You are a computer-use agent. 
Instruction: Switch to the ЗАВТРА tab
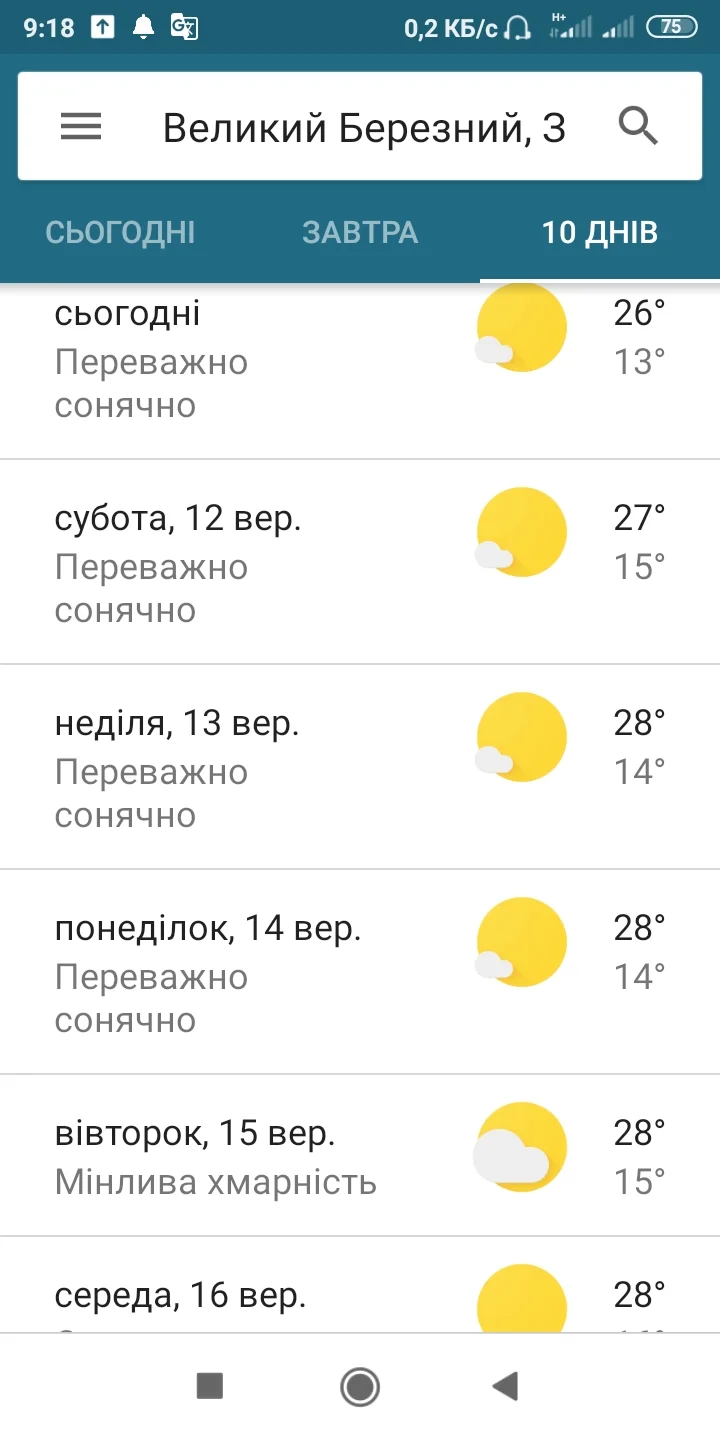click(360, 233)
